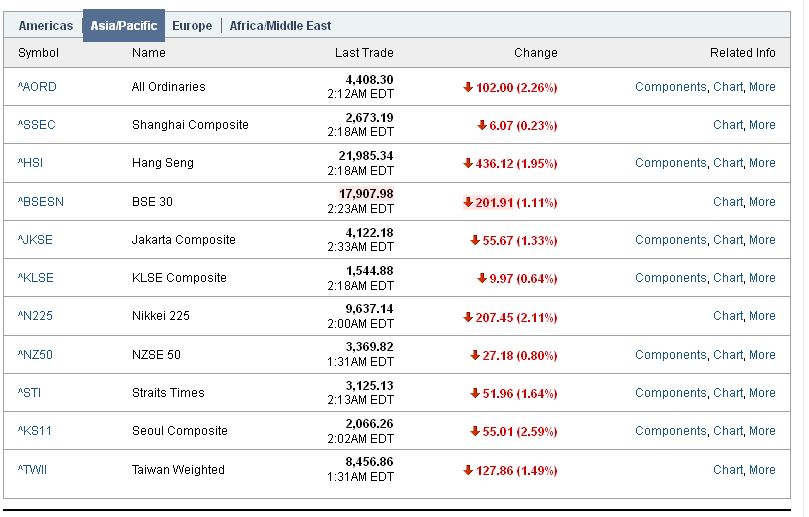Switch to the Americas tab
This screenshot has width=809, height=517.
pos(45,26)
